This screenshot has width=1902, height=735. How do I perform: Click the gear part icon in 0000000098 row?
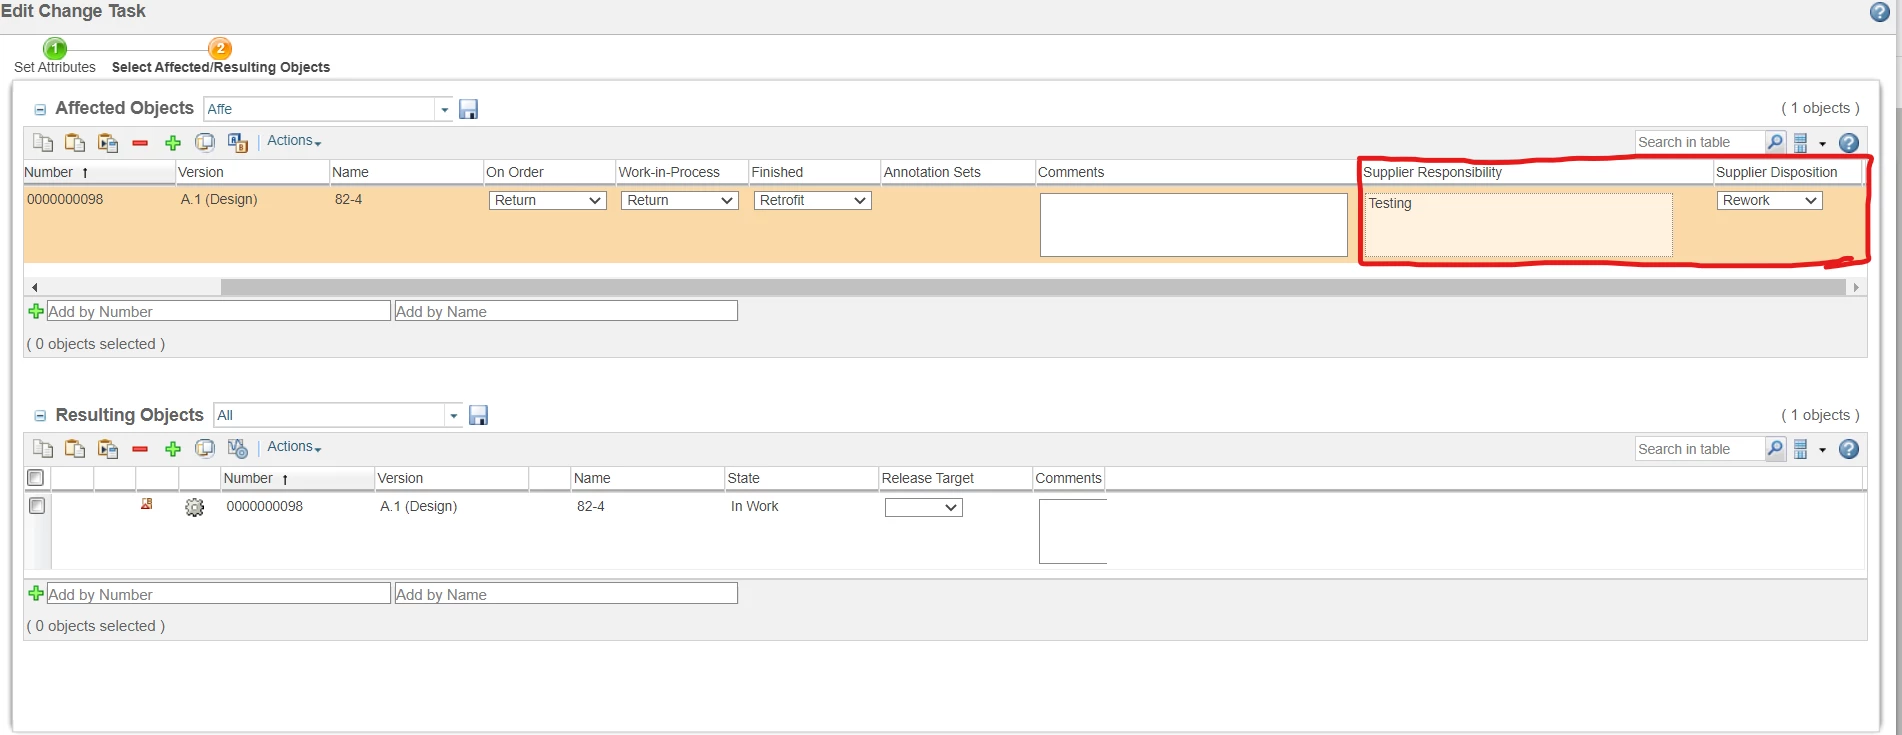point(194,508)
